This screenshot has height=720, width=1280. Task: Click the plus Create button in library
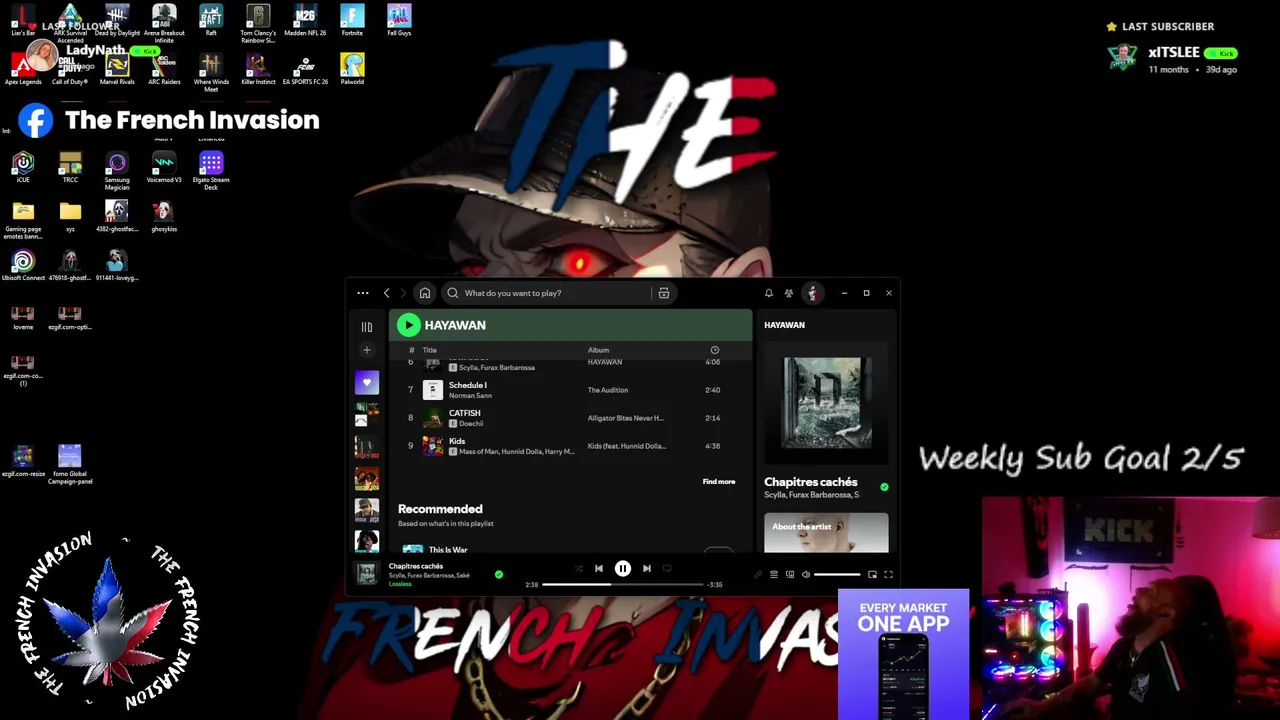click(367, 350)
